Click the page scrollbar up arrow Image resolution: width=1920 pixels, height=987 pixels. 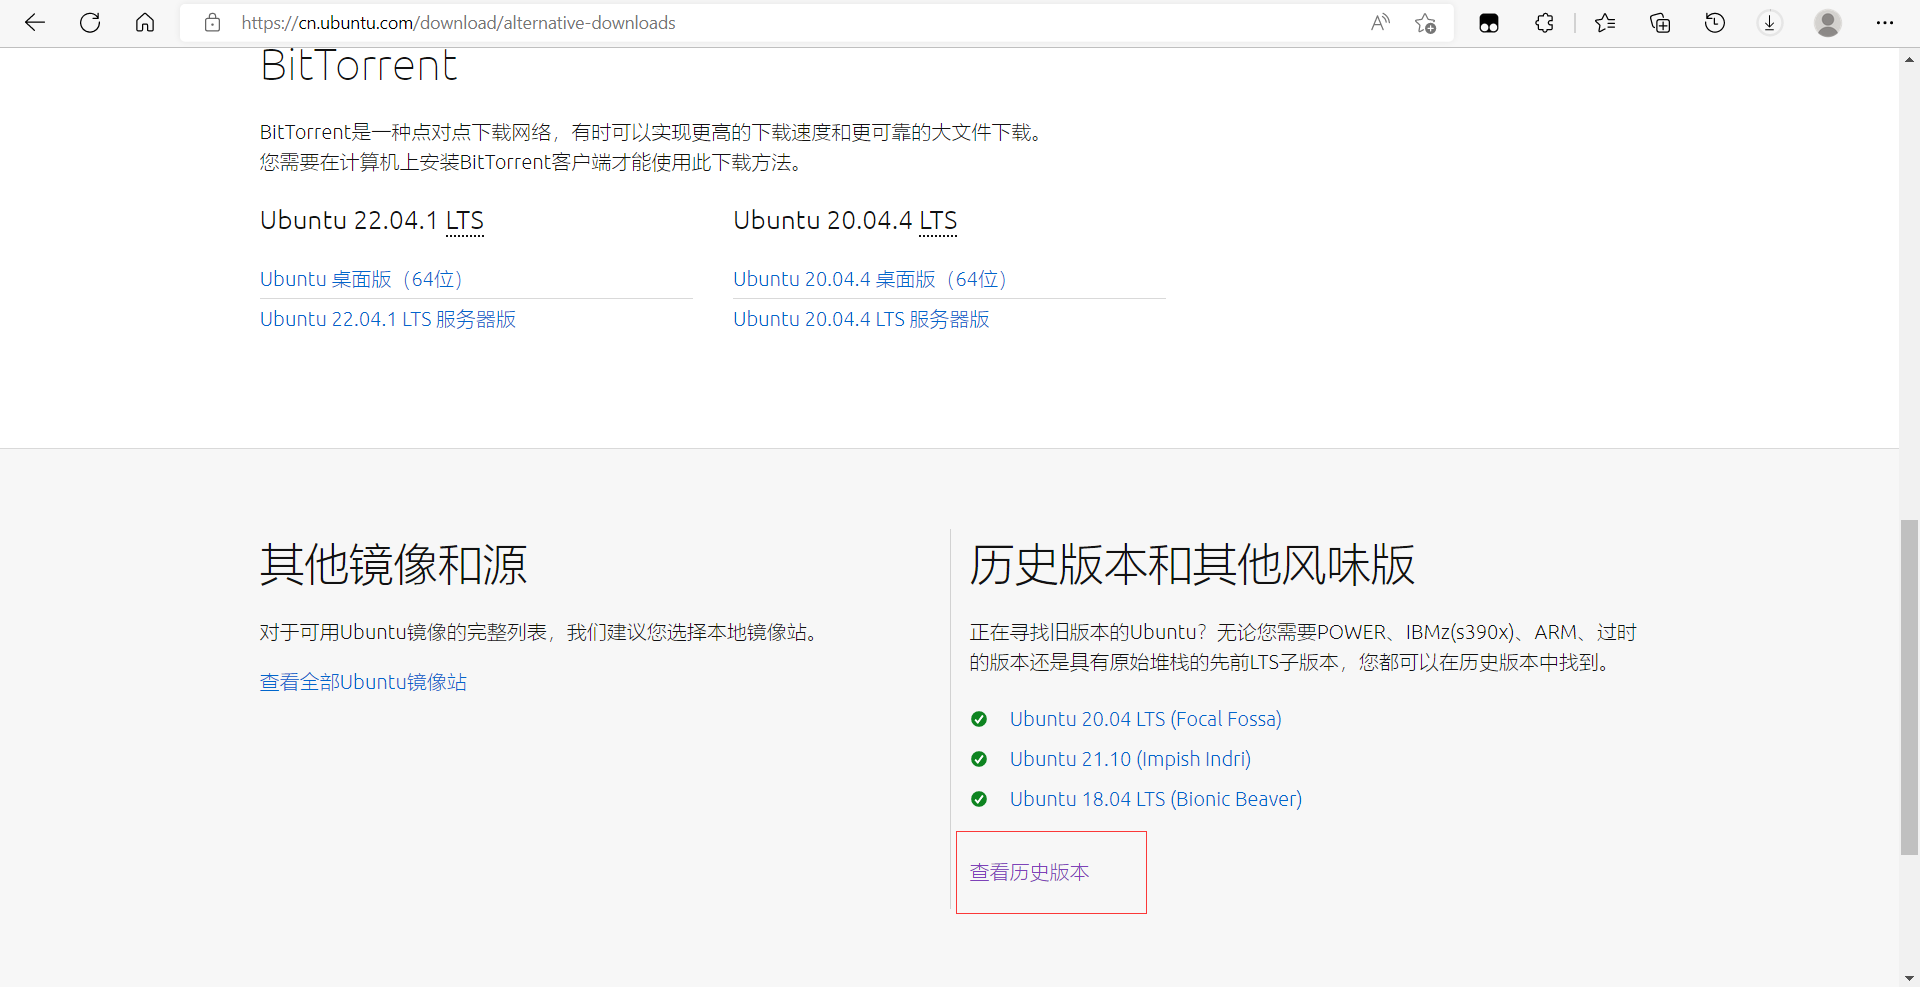pos(1909,60)
